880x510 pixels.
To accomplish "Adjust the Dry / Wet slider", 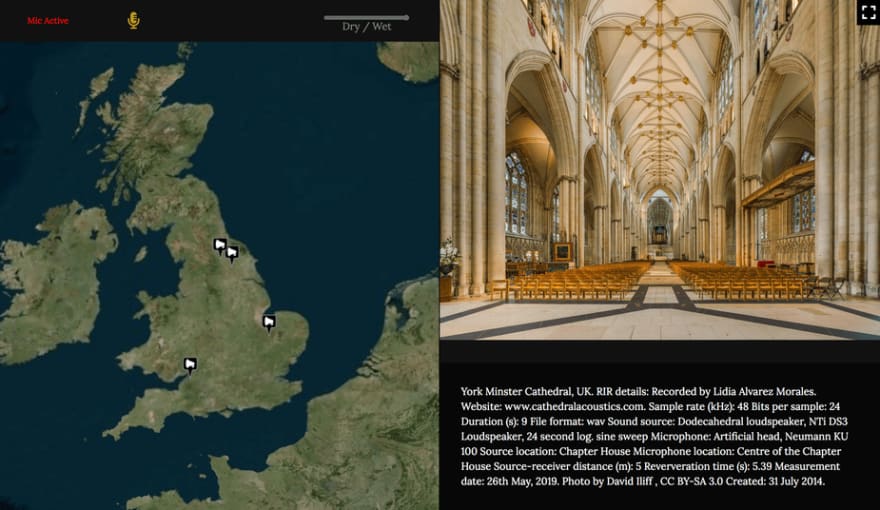I will [x=366, y=18].
